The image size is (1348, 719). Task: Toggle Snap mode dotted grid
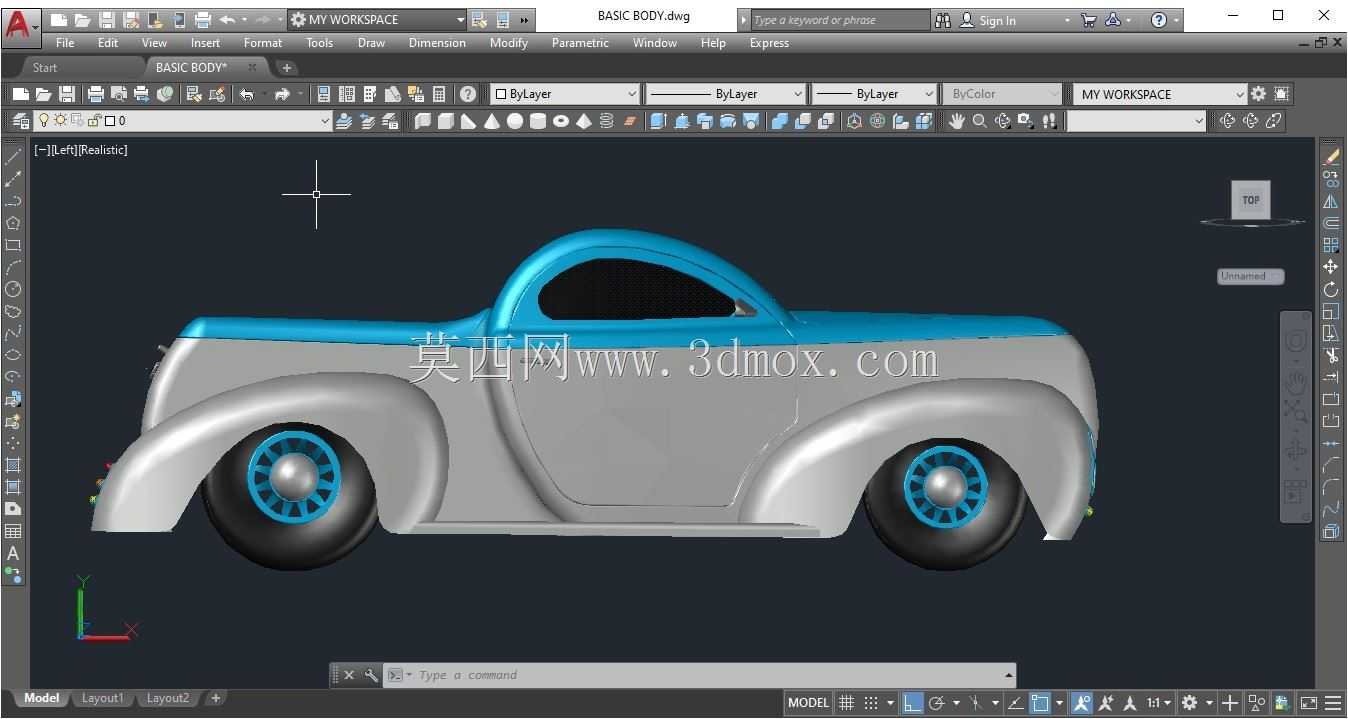(871, 703)
